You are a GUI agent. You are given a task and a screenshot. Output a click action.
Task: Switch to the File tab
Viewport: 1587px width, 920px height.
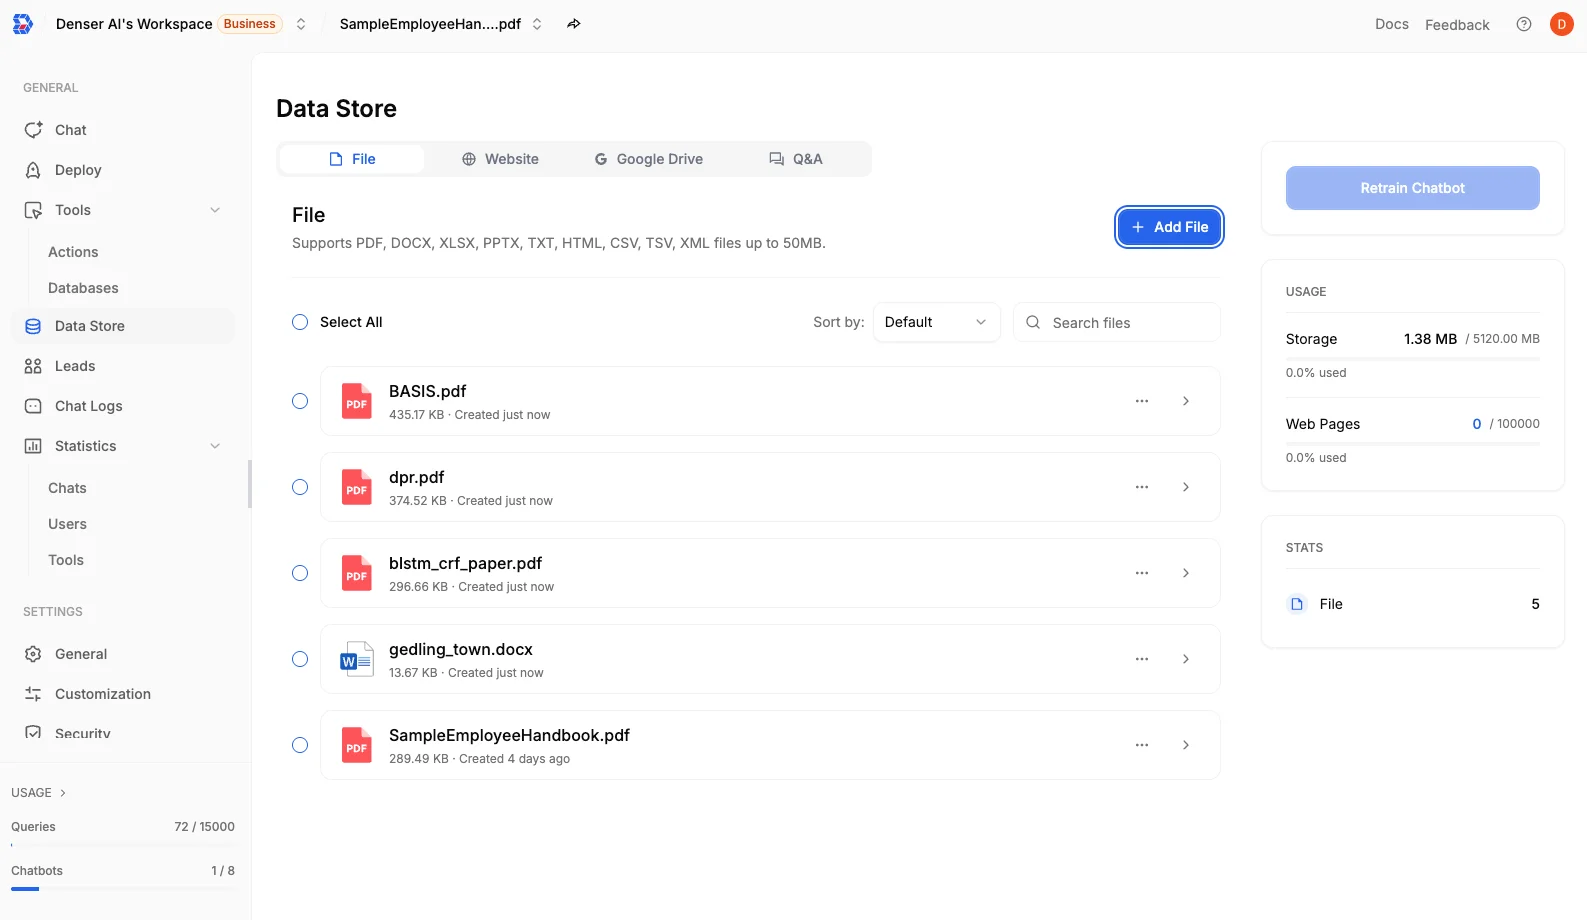[352, 159]
